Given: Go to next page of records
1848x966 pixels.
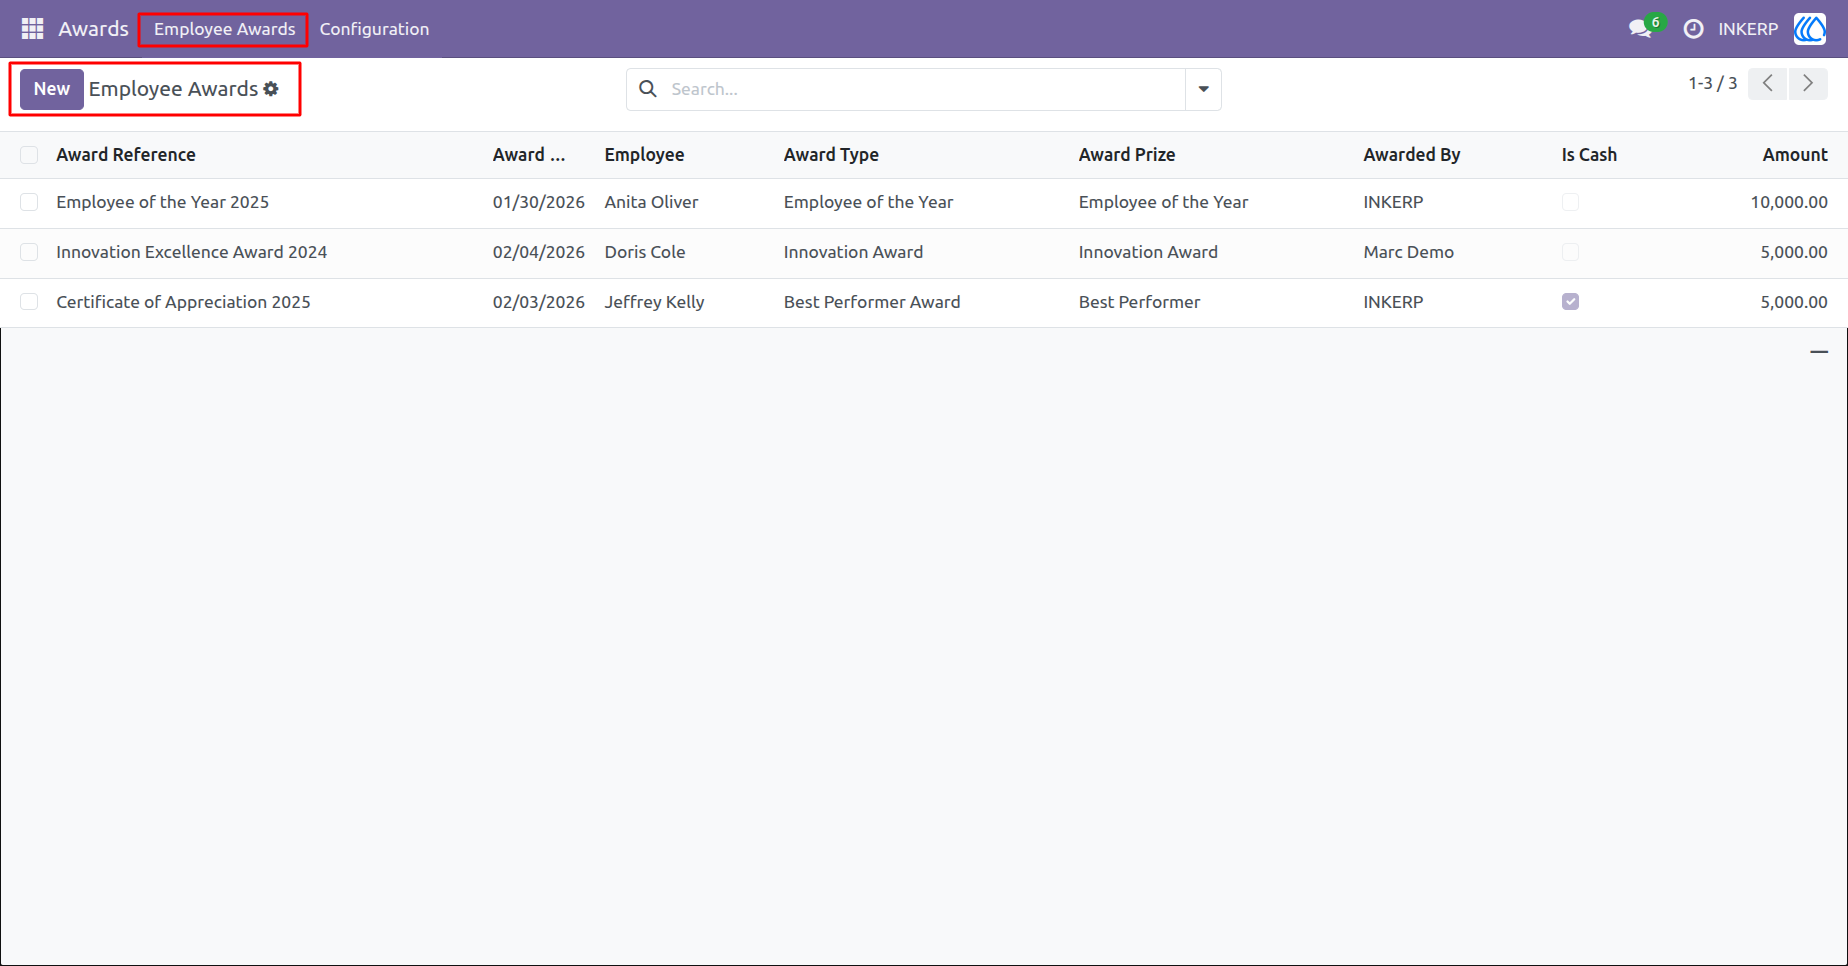Looking at the screenshot, I should tap(1808, 84).
